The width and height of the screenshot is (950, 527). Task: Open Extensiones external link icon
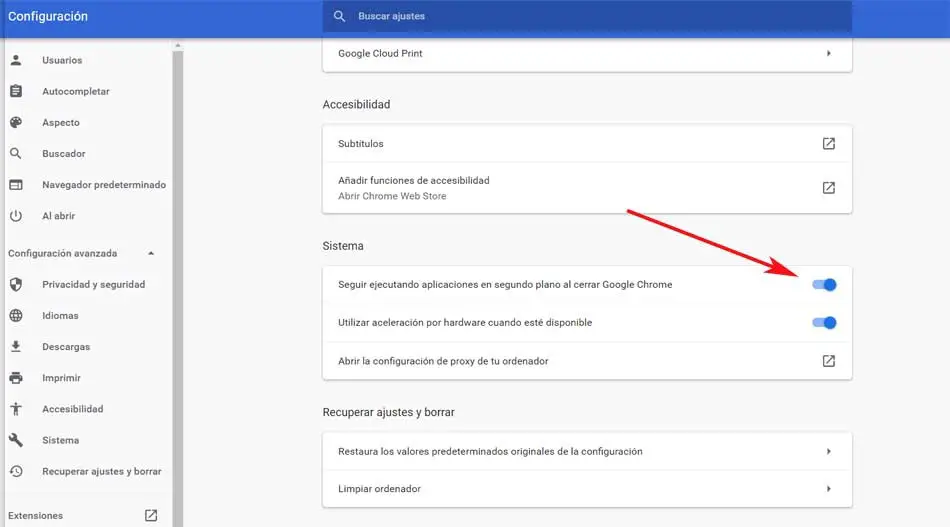(x=151, y=515)
